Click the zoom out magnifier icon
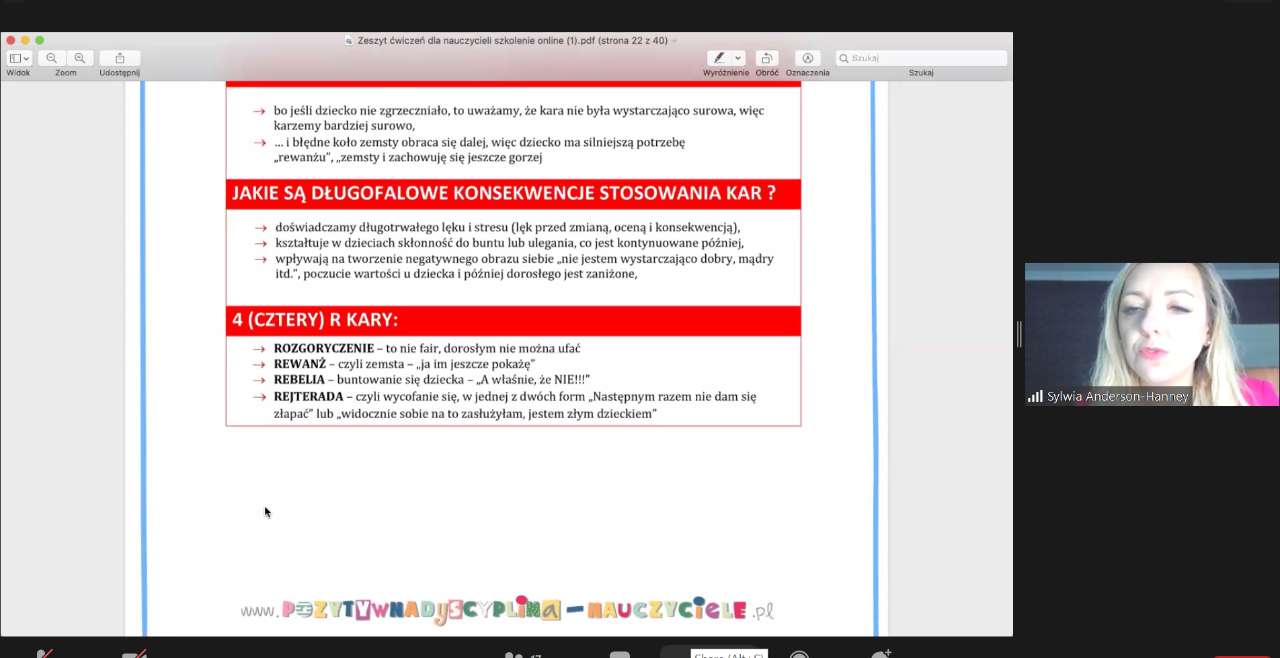The height and width of the screenshot is (658, 1280). pos(52,58)
